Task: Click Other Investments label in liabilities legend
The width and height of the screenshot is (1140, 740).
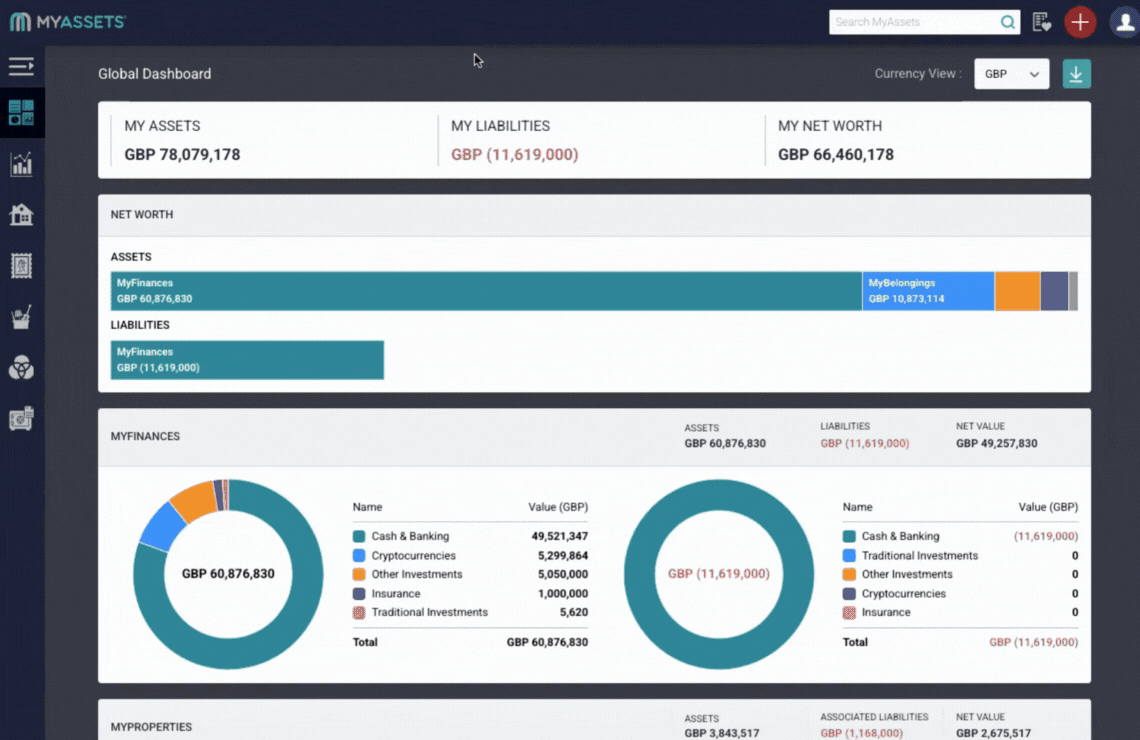Action: [907, 574]
